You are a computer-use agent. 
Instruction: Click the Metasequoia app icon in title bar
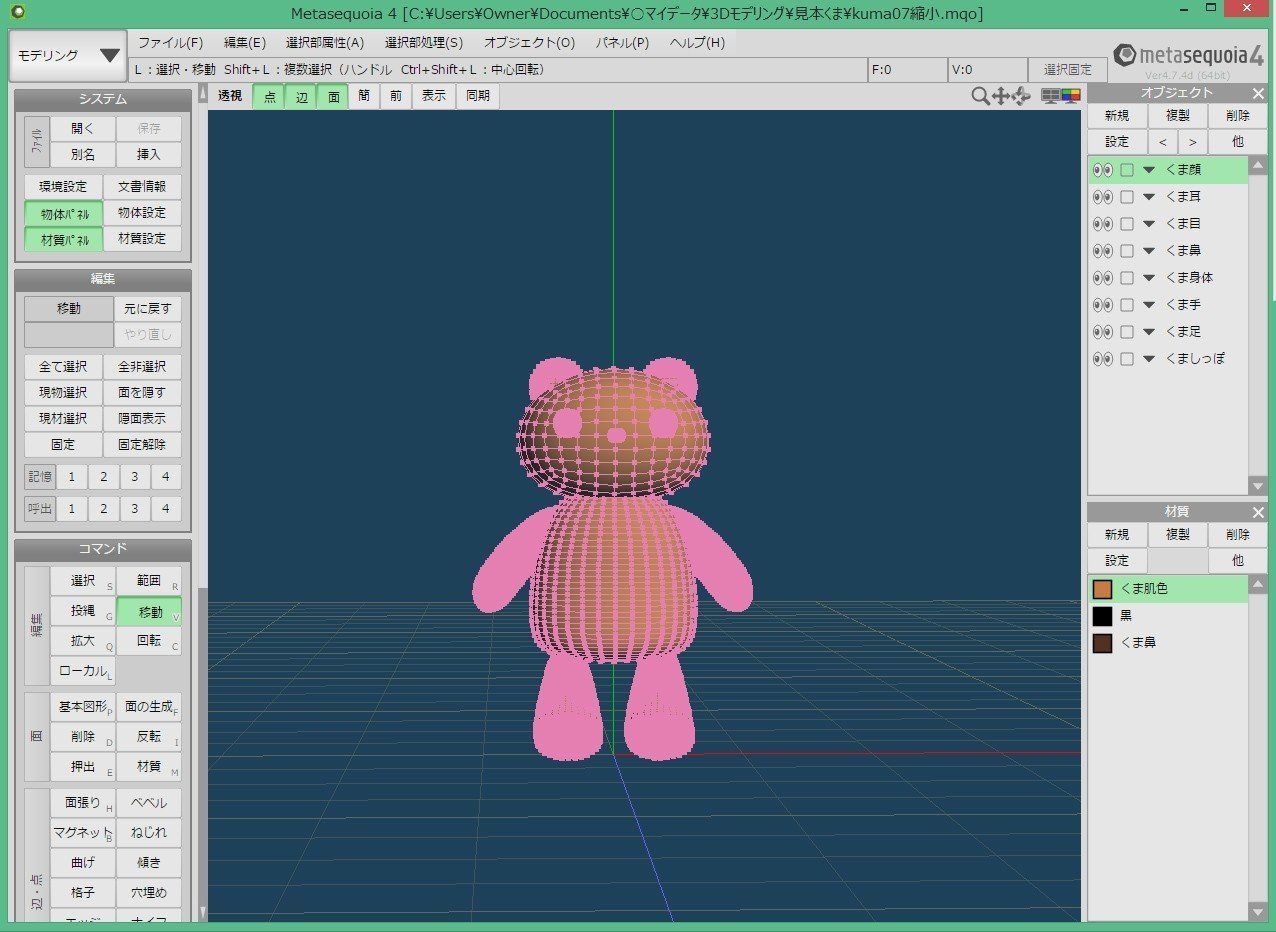click(x=18, y=12)
